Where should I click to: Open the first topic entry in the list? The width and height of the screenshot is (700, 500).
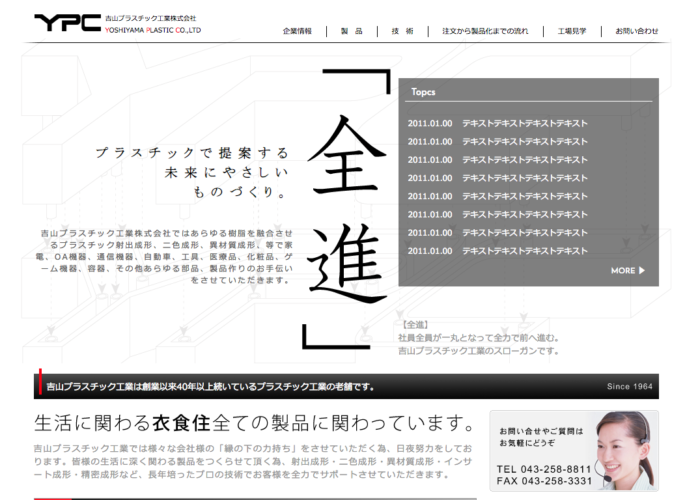click(x=497, y=124)
